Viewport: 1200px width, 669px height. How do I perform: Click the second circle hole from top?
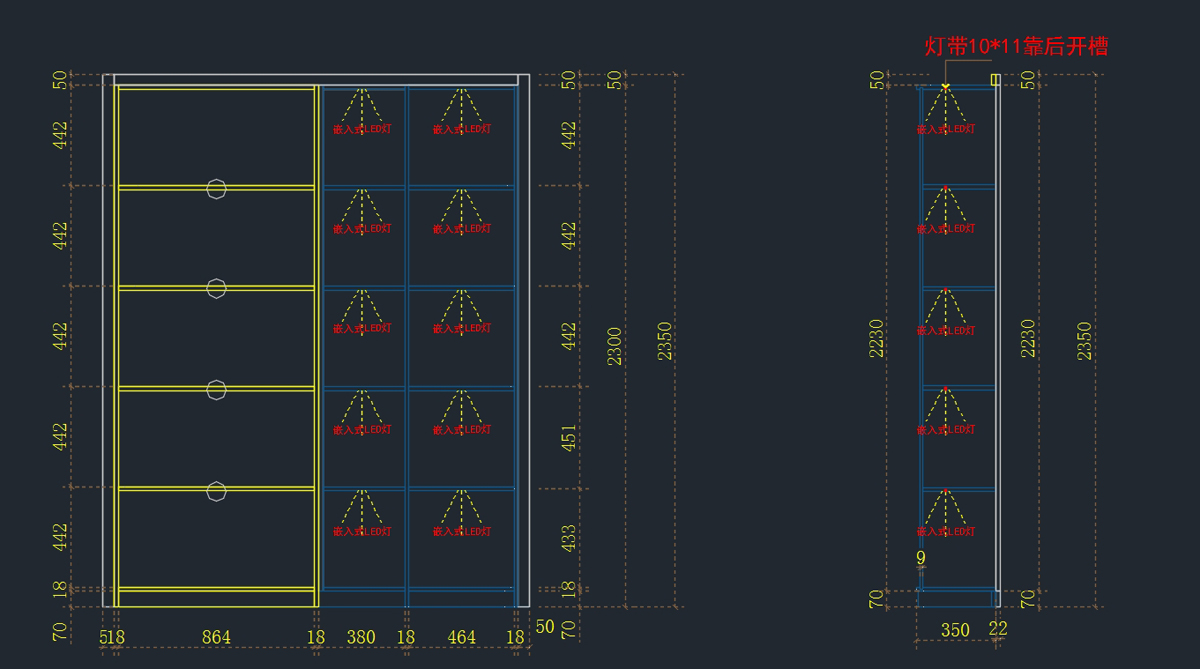[x=217, y=288]
